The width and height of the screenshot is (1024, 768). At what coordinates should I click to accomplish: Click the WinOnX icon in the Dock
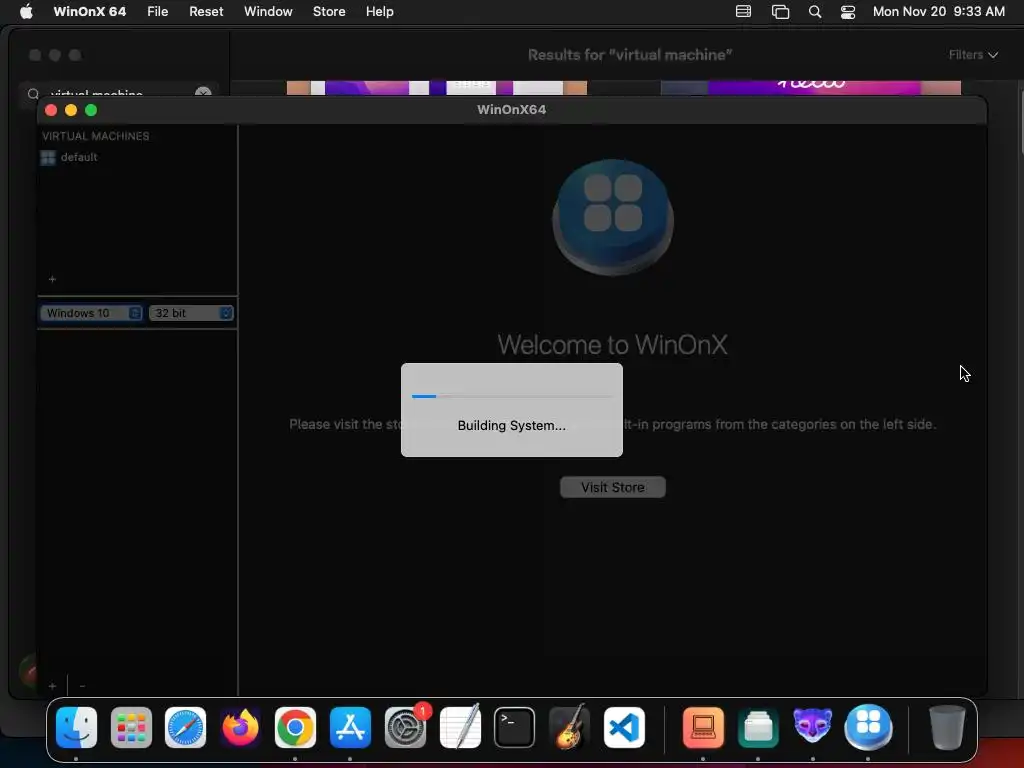(868, 727)
